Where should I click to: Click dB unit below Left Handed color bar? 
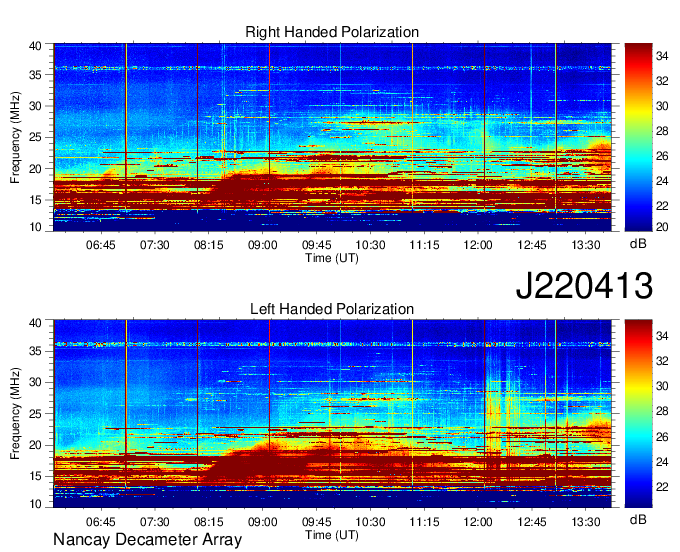[638, 519]
